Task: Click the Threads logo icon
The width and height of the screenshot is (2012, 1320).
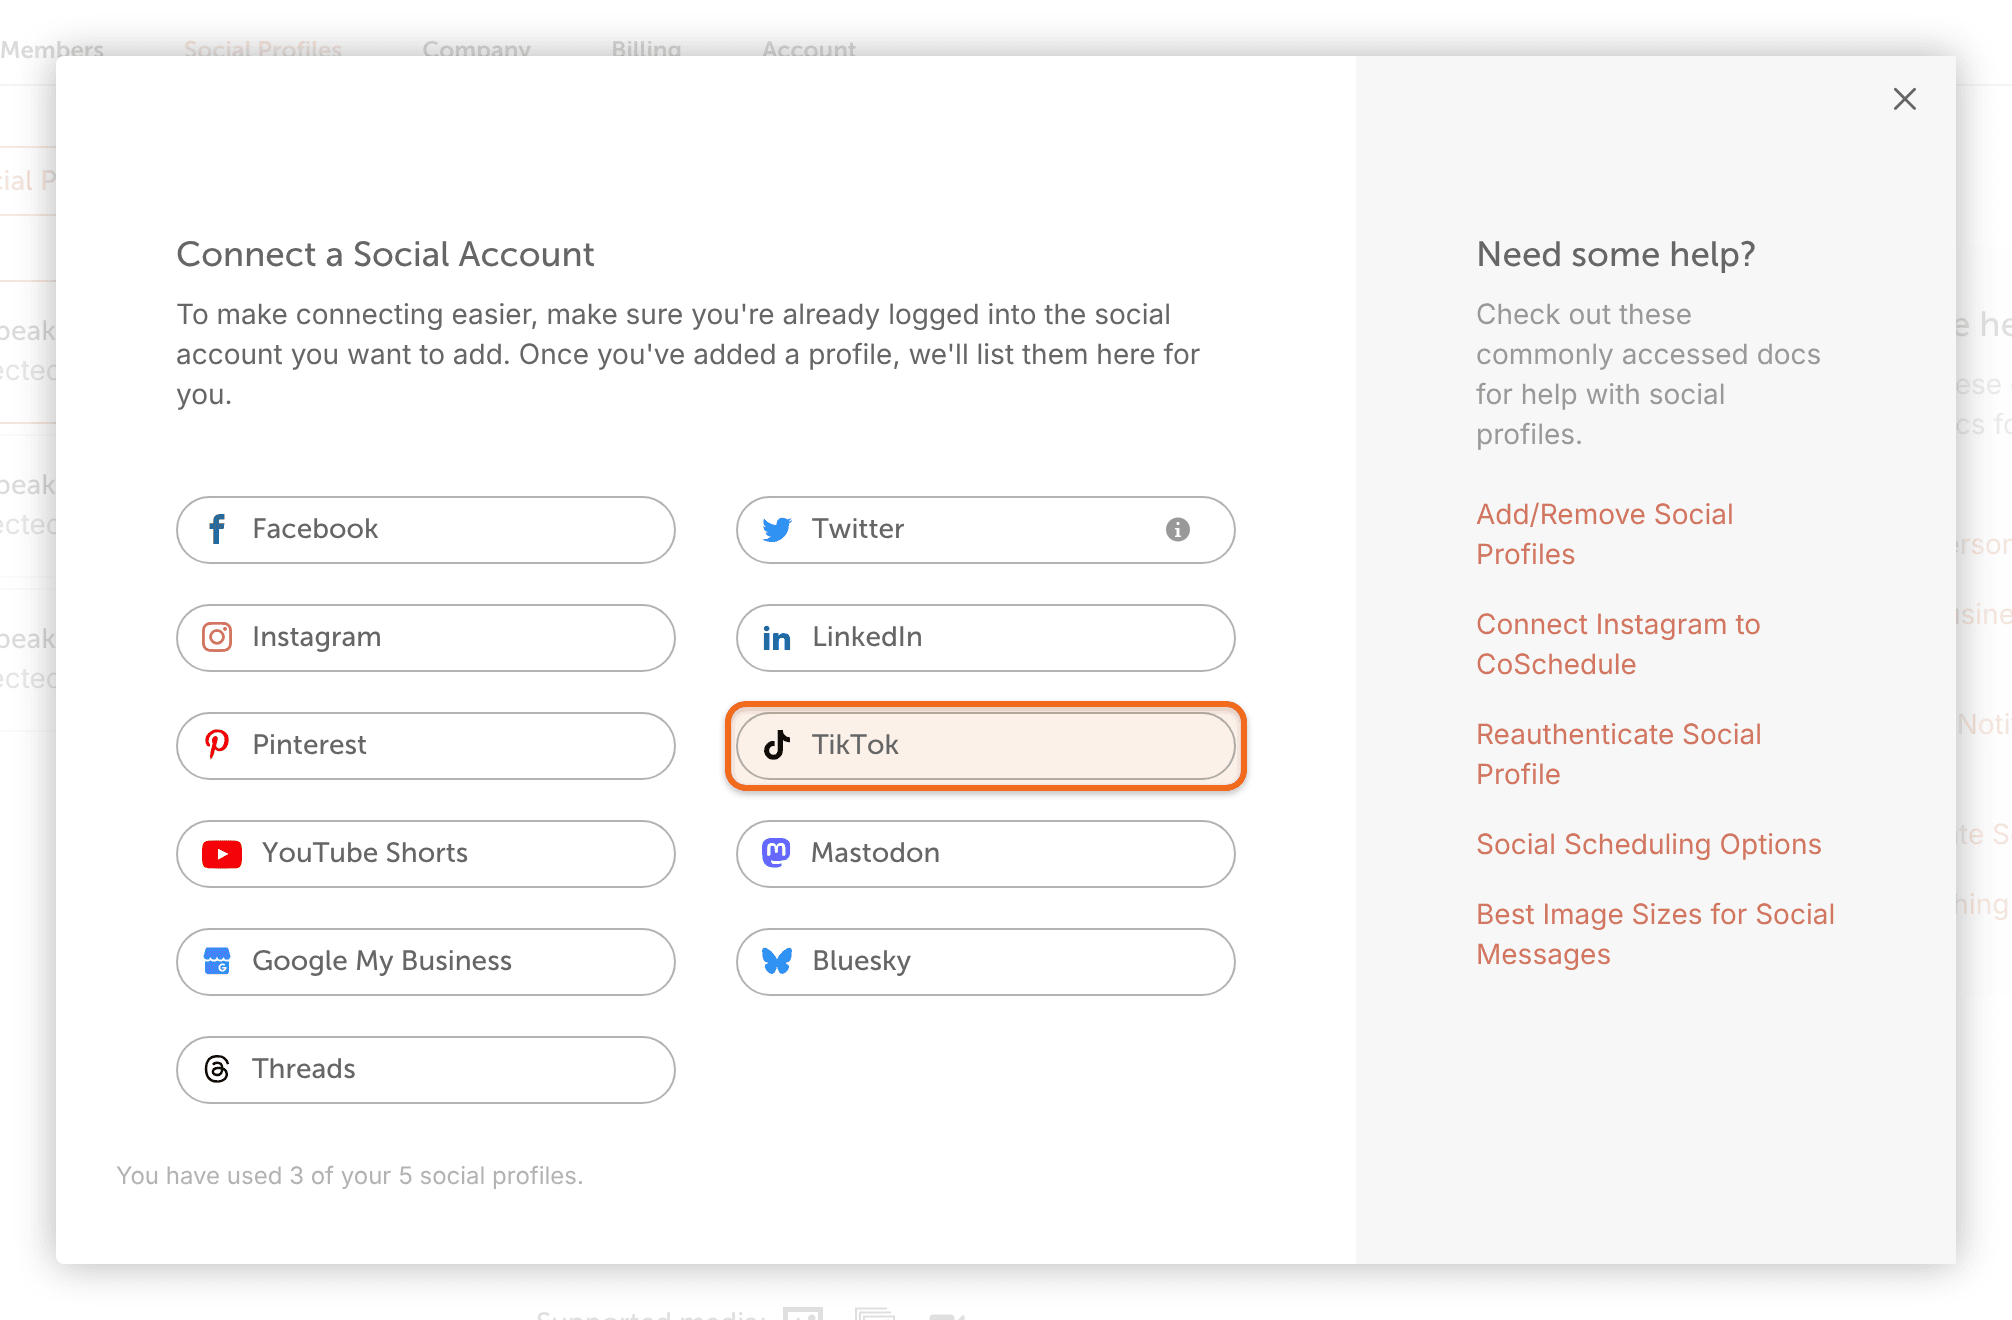Action: 217,1069
